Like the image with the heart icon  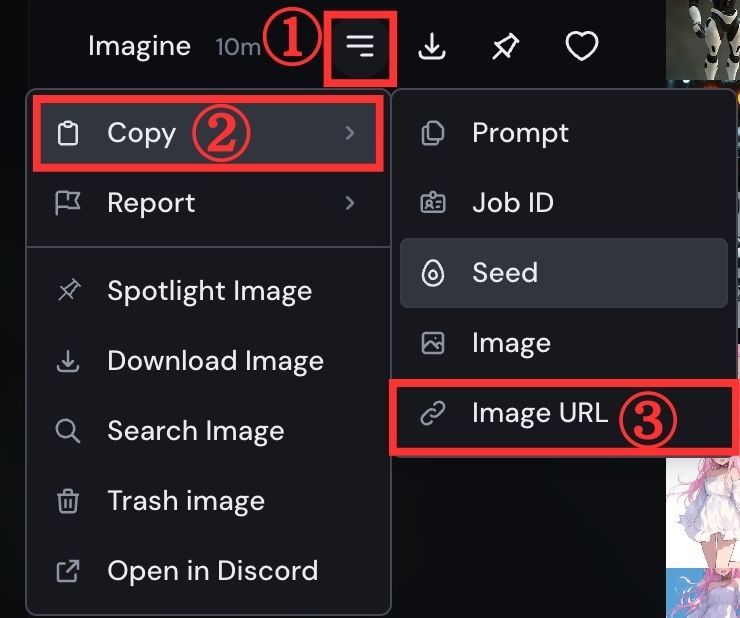click(x=581, y=46)
